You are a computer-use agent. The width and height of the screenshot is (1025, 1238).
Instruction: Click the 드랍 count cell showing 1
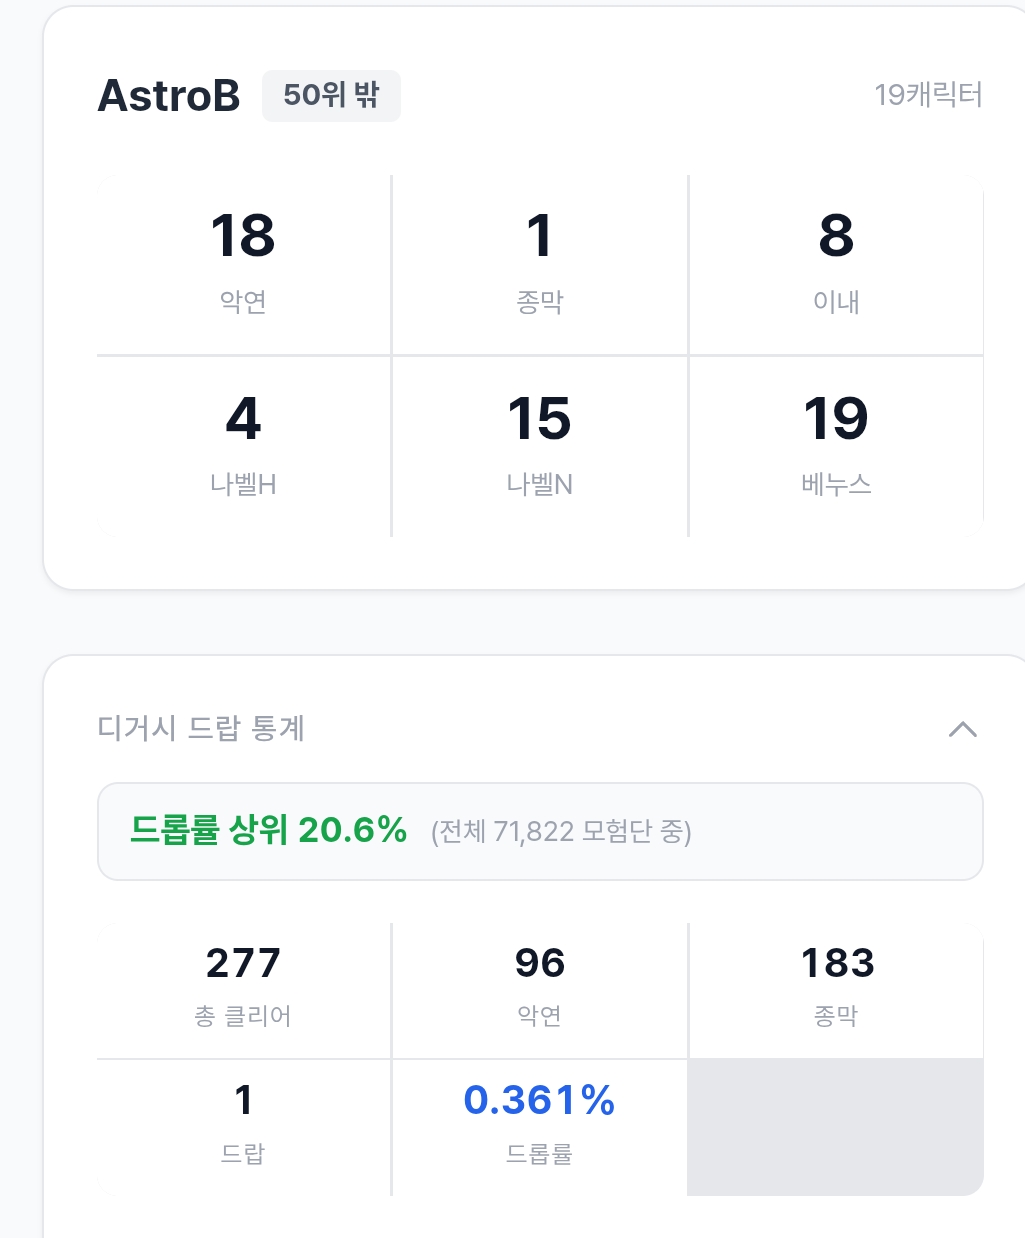click(243, 1123)
